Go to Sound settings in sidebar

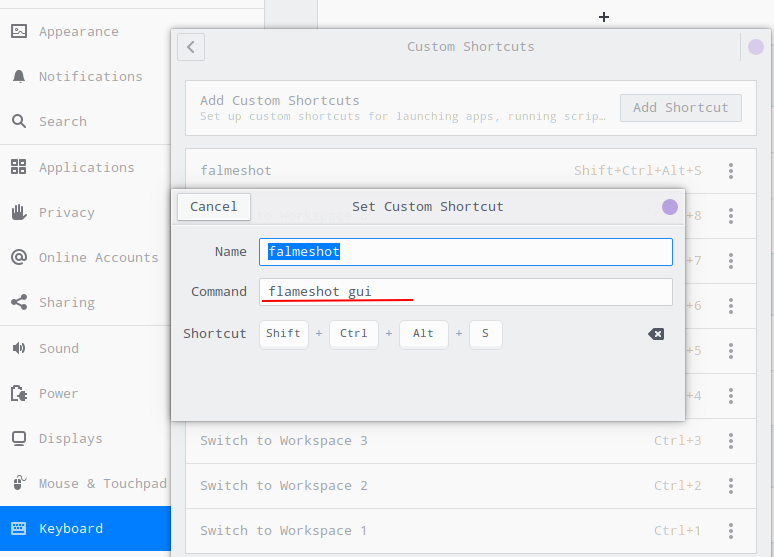58,348
